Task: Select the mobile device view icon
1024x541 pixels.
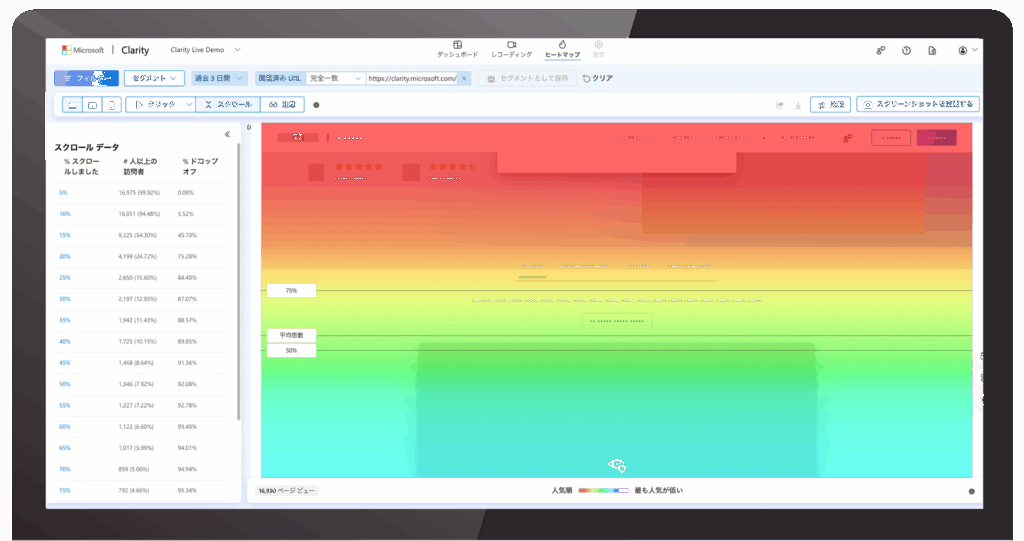Action: click(112, 105)
